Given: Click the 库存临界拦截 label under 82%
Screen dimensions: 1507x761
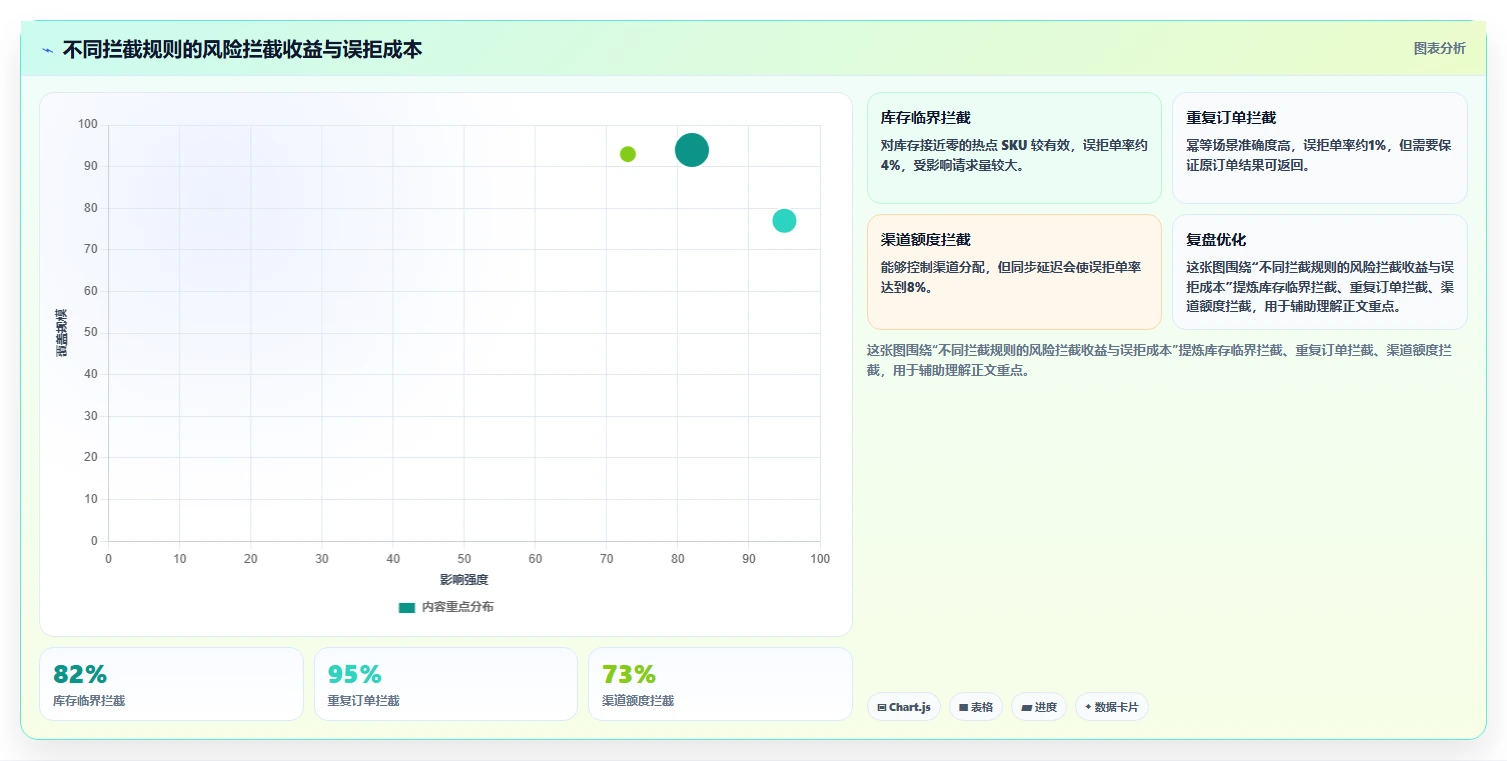Looking at the screenshot, I should (89, 701).
